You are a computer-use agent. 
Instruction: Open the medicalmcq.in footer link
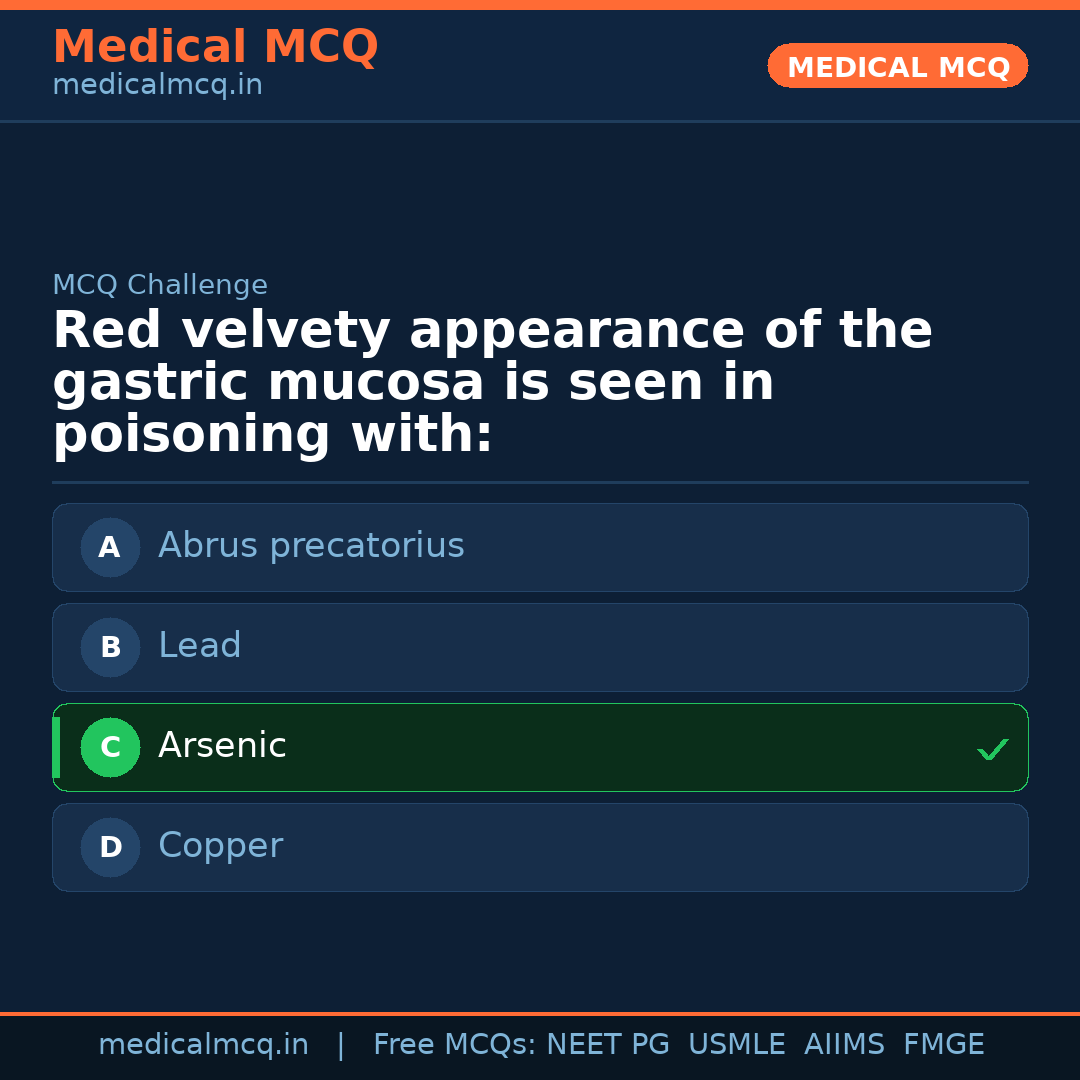(204, 1044)
